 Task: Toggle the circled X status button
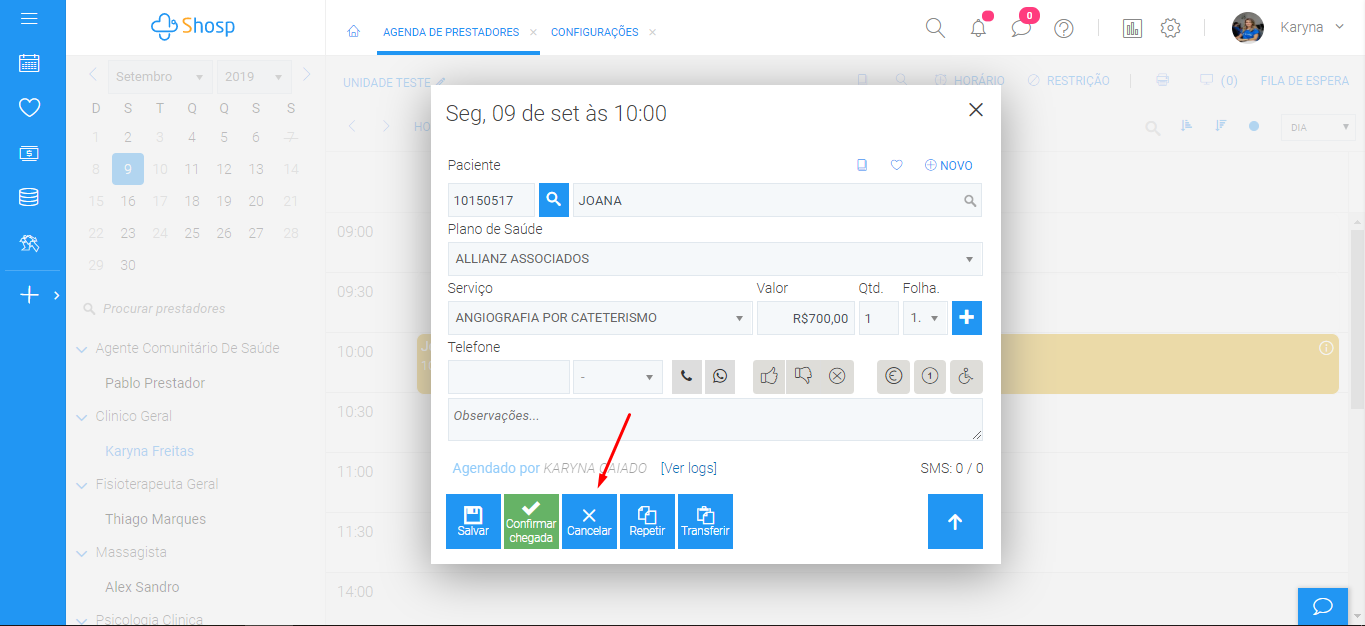tap(838, 377)
